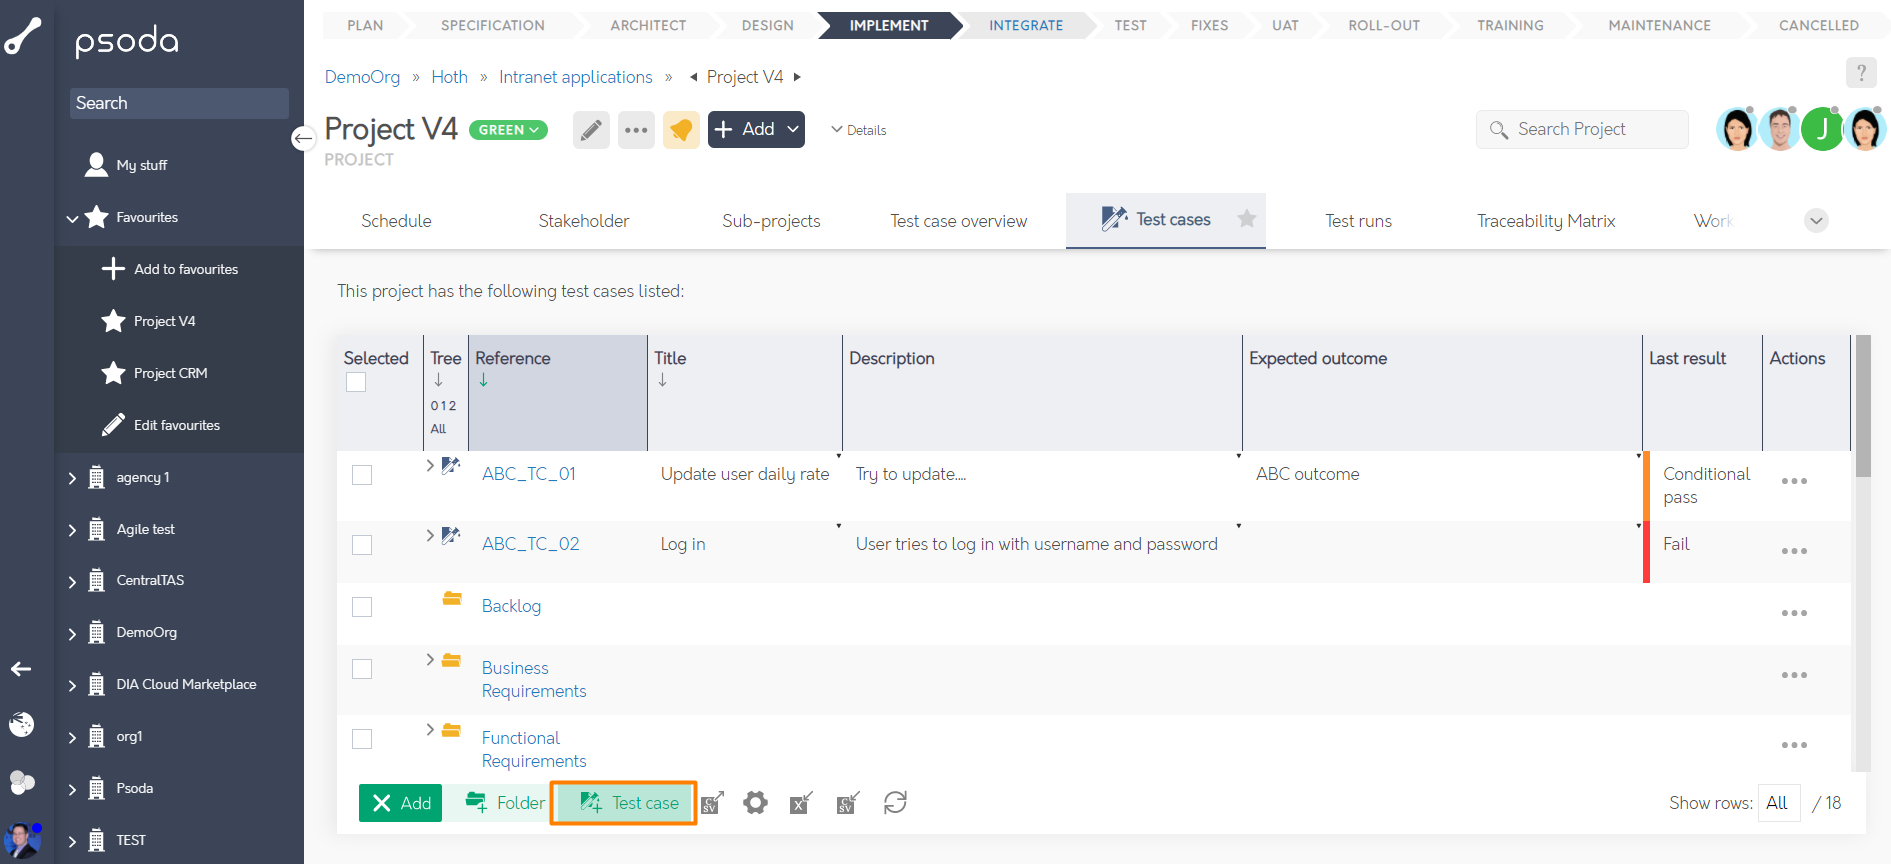
Task: Click the user profile photo in left rail
Action: 22,840
